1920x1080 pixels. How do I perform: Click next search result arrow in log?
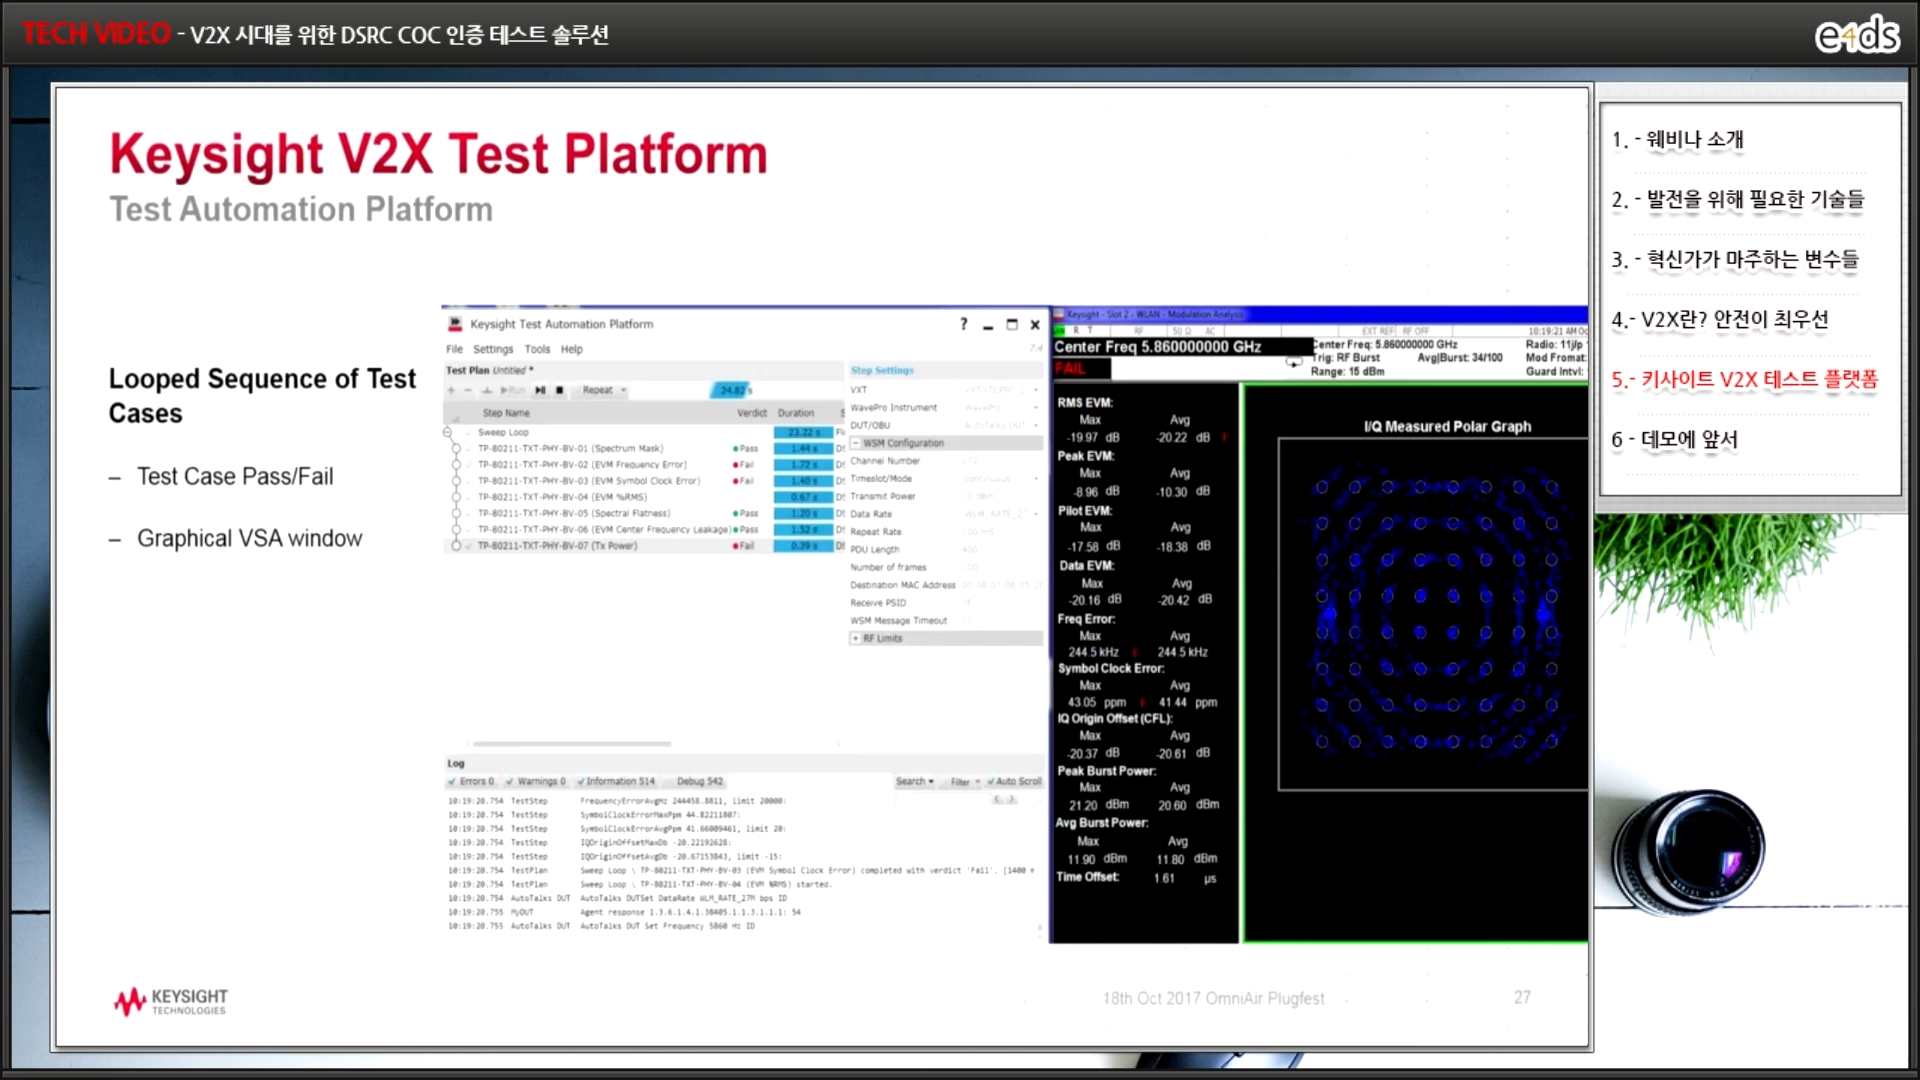point(1012,799)
